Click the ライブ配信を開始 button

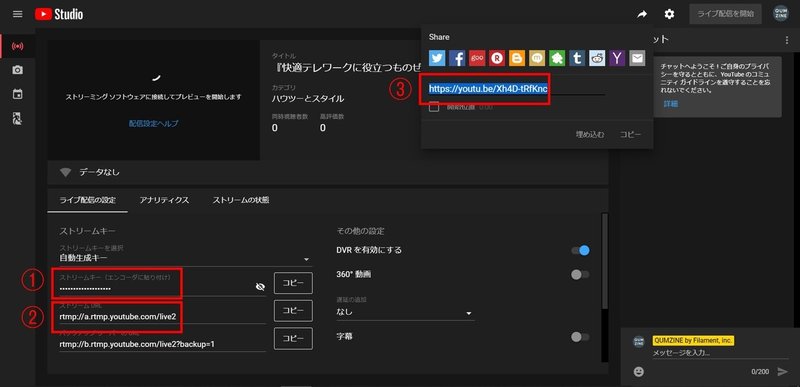pyautogui.click(x=726, y=14)
